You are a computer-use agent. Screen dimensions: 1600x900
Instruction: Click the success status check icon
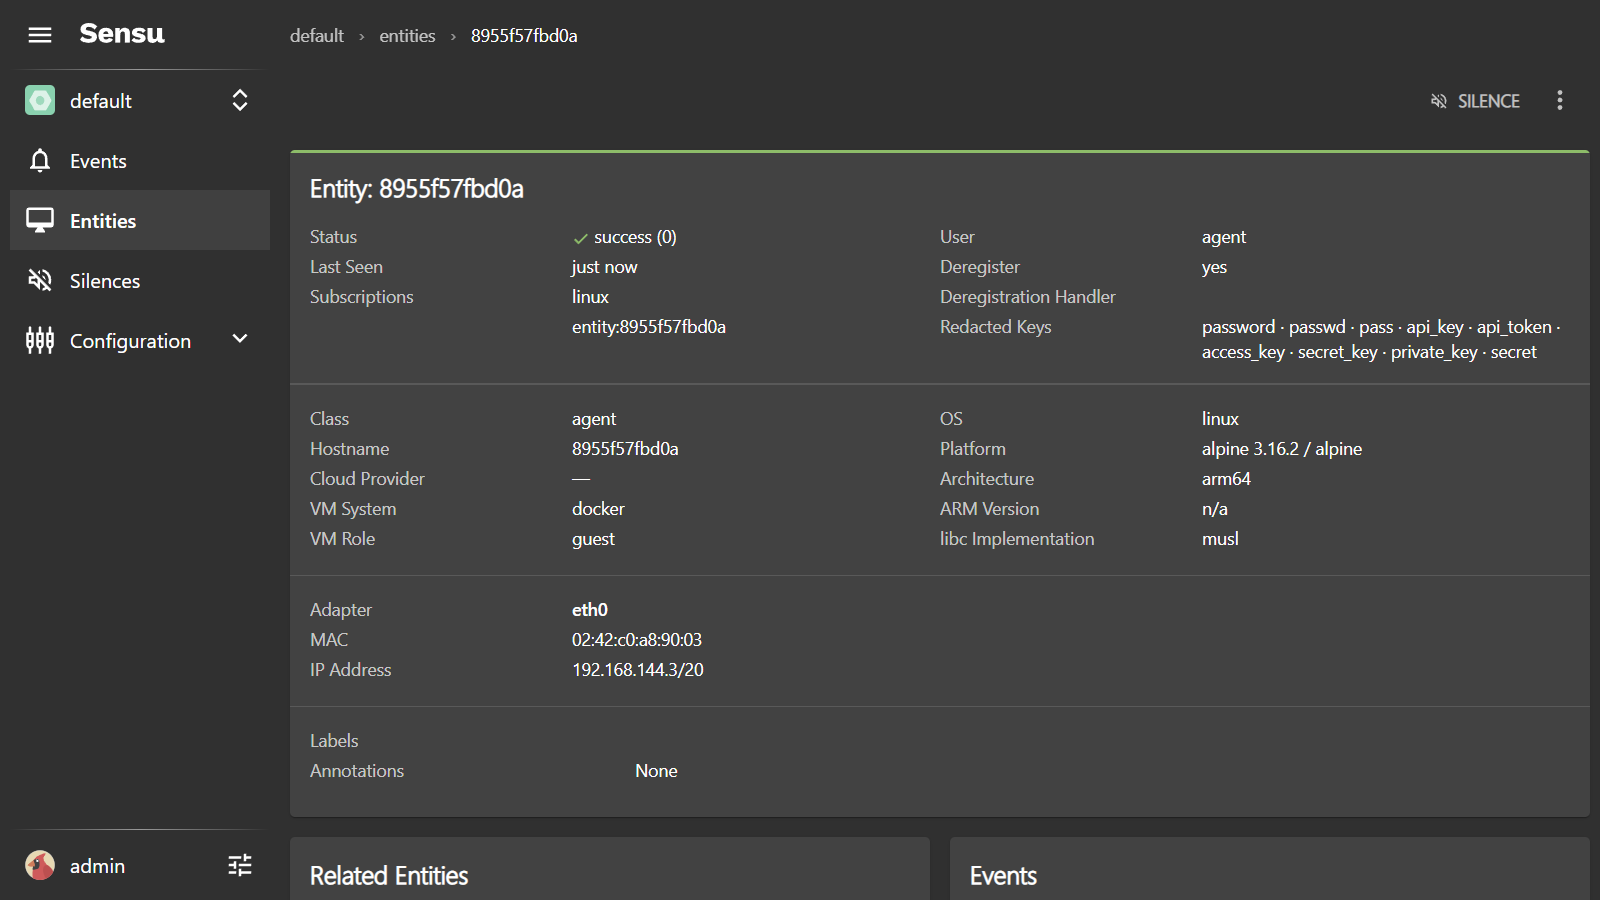(x=580, y=238)
